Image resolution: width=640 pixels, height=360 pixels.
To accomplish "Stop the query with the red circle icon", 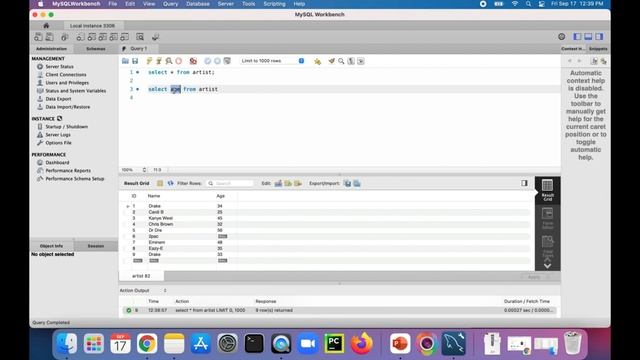I will [179, 61].
